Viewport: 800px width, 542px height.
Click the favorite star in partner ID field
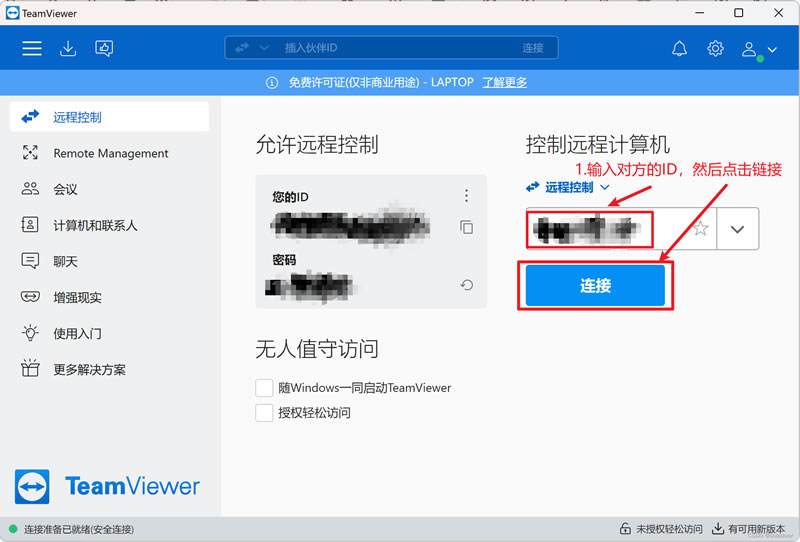pos(701,229)
